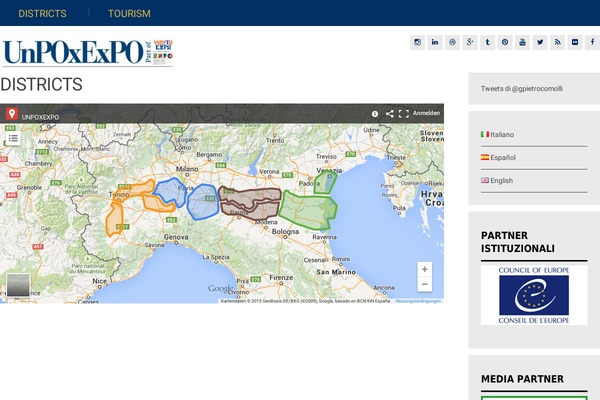Select the blue district near Pavia
This screenshot has width=600, height=400.
171,191
